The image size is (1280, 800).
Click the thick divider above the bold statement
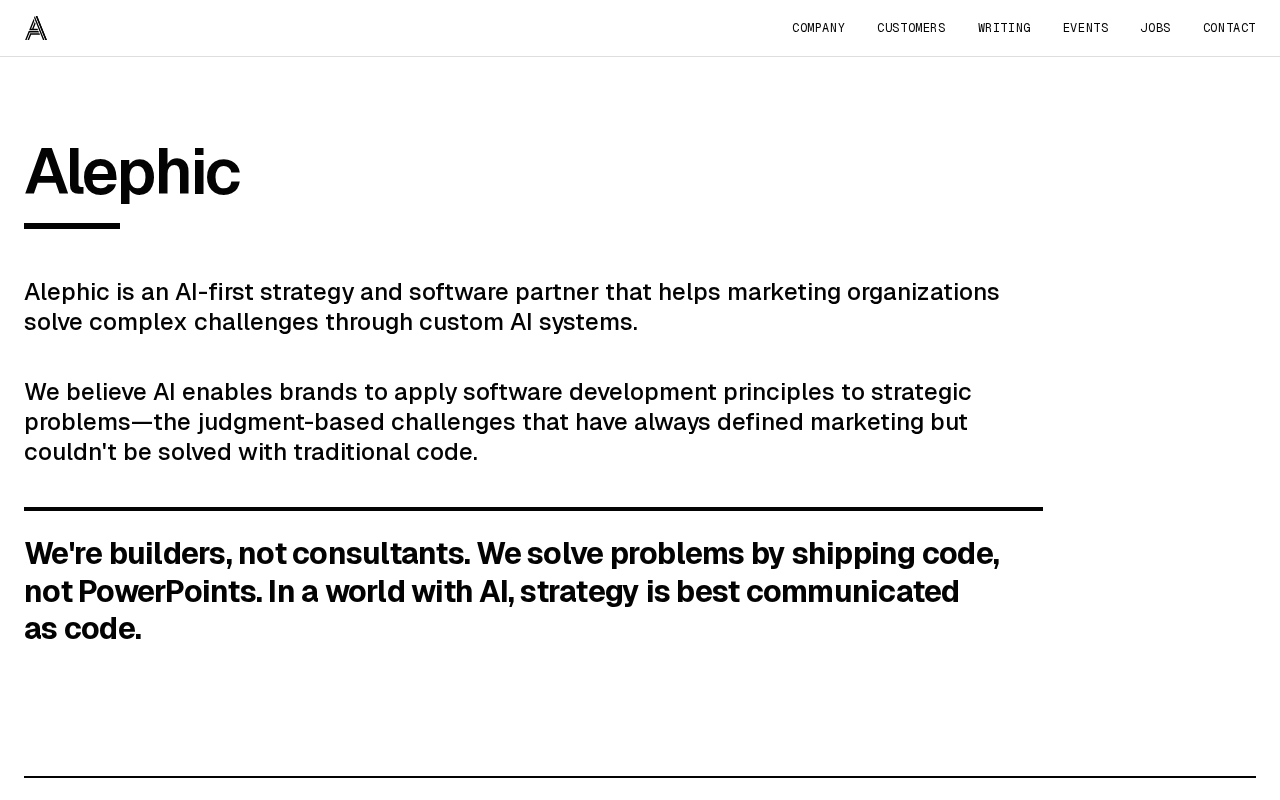(533, 509)
